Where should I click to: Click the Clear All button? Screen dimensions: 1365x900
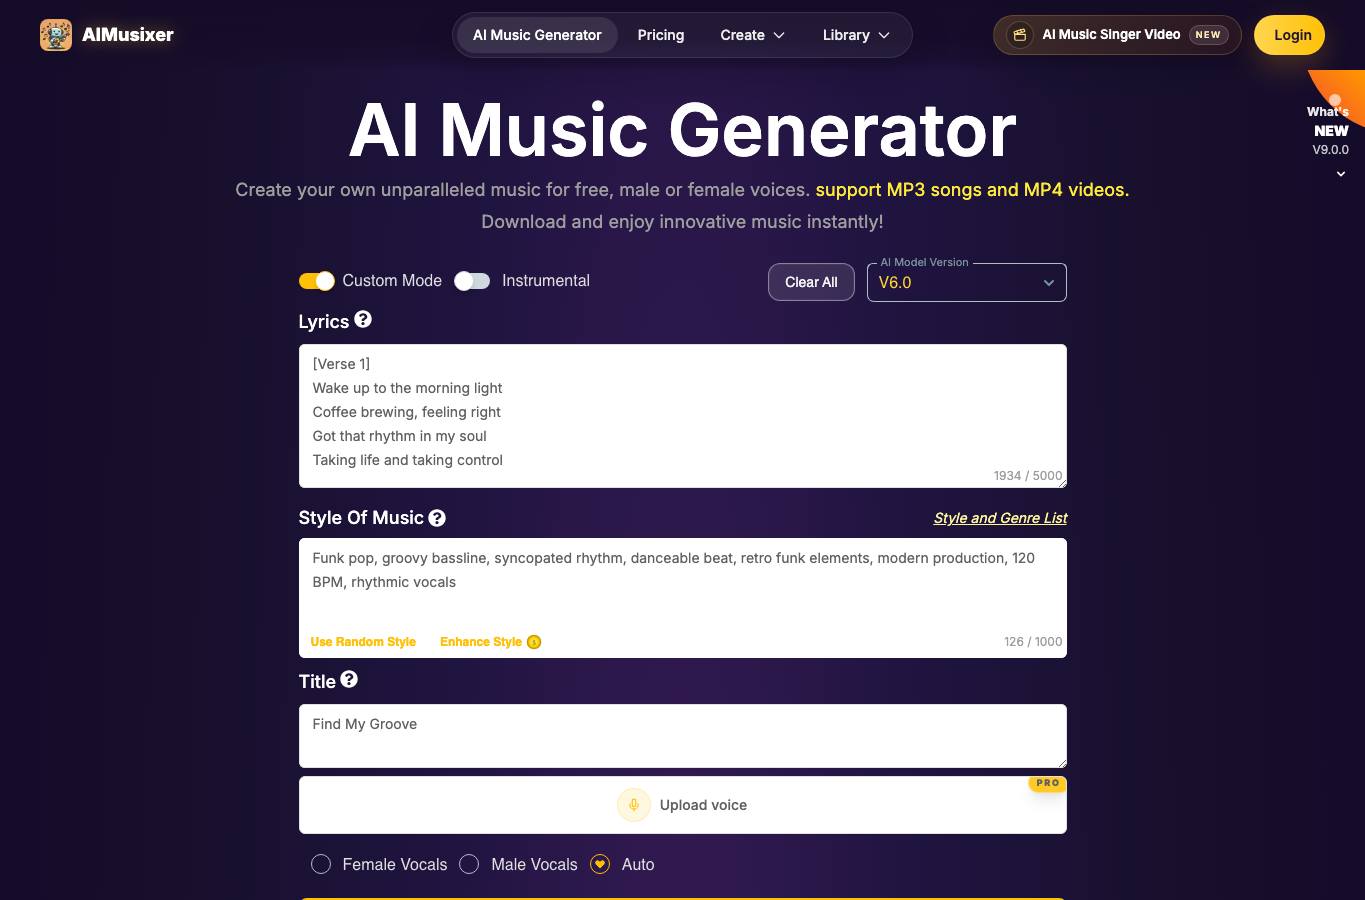811,282
